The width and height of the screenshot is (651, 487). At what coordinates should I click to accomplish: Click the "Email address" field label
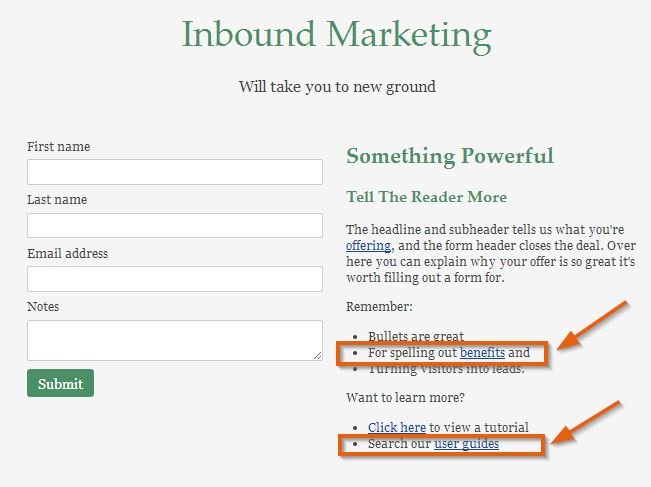68,253
